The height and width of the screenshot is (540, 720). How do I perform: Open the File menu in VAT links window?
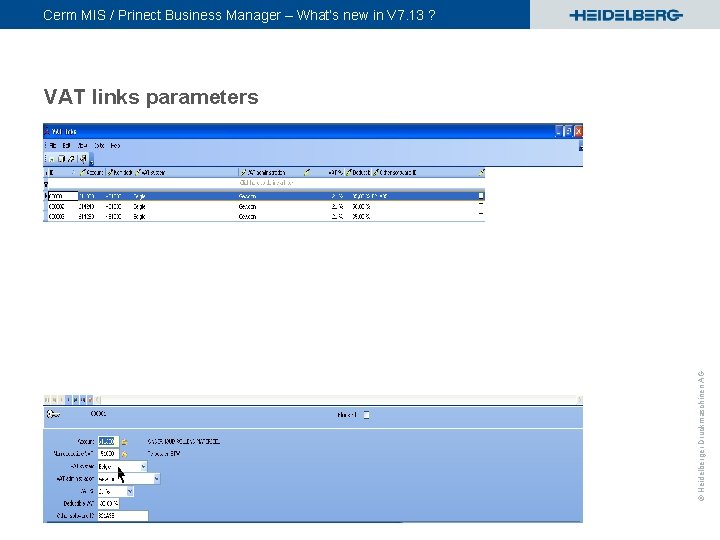pyautogui.click(x=53, y=146)
